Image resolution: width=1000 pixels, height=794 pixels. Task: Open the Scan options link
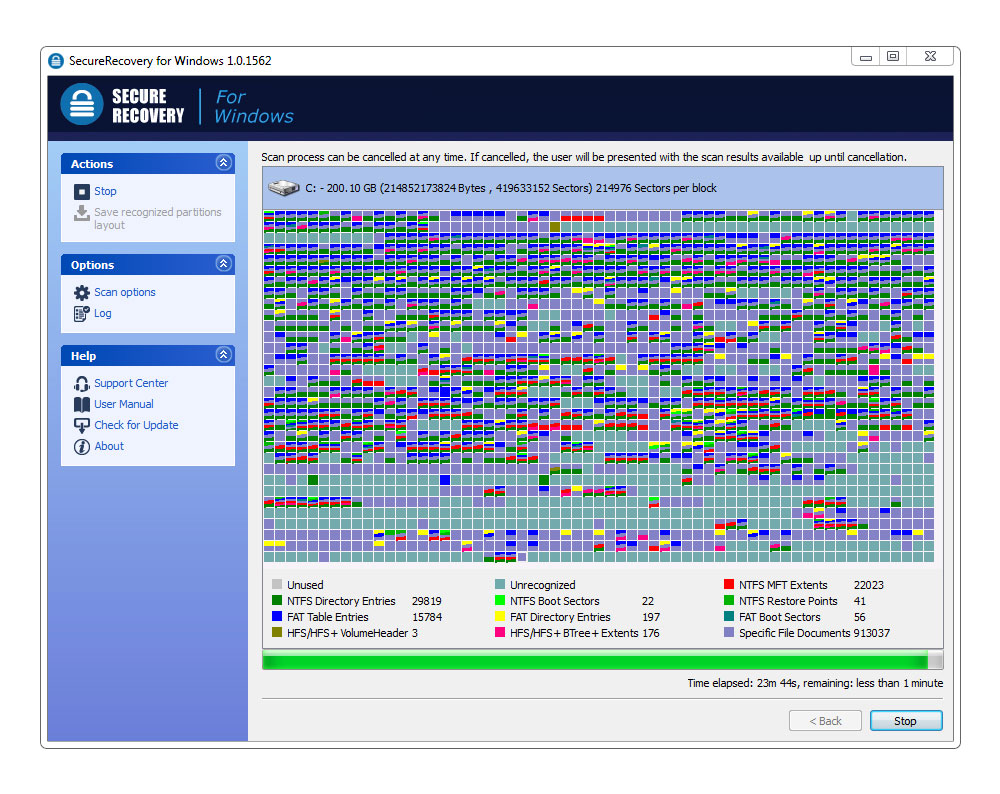[125, 292]
